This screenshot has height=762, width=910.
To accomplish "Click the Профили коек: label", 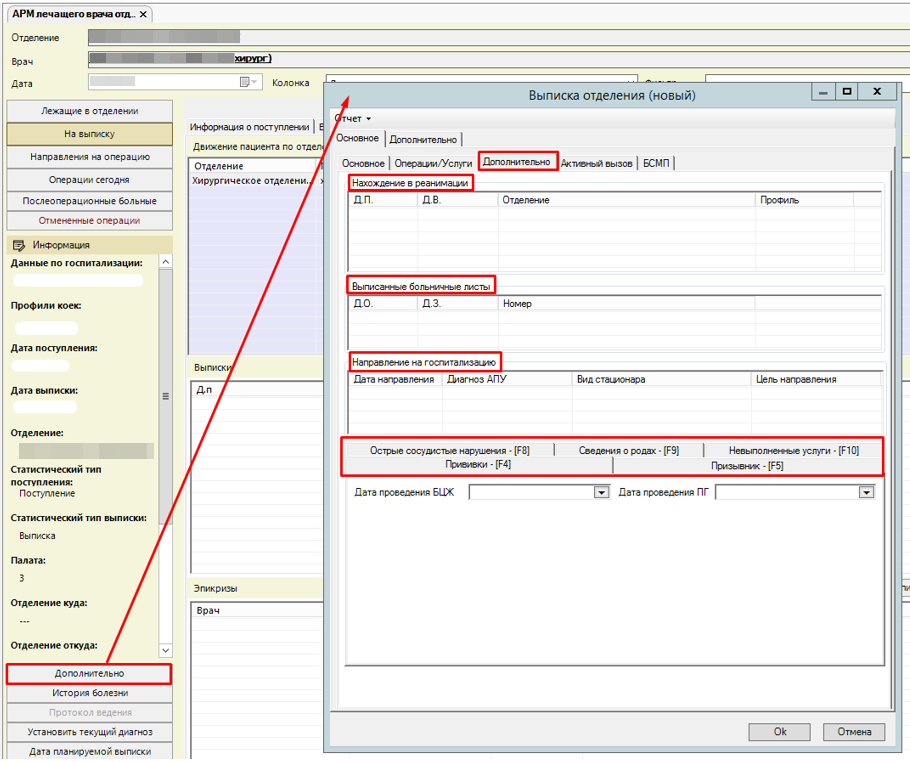I will pyautogui.click(x=46, y=305).
